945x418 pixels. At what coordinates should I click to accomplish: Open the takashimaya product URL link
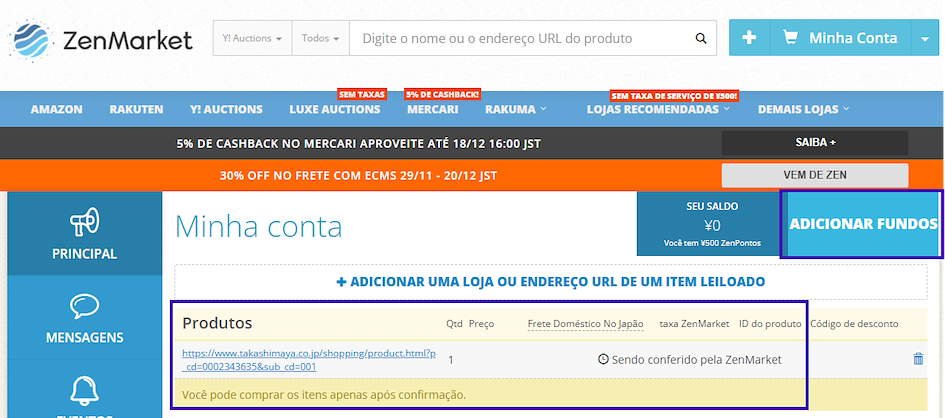pyautogui.click(x=309, y=360)
